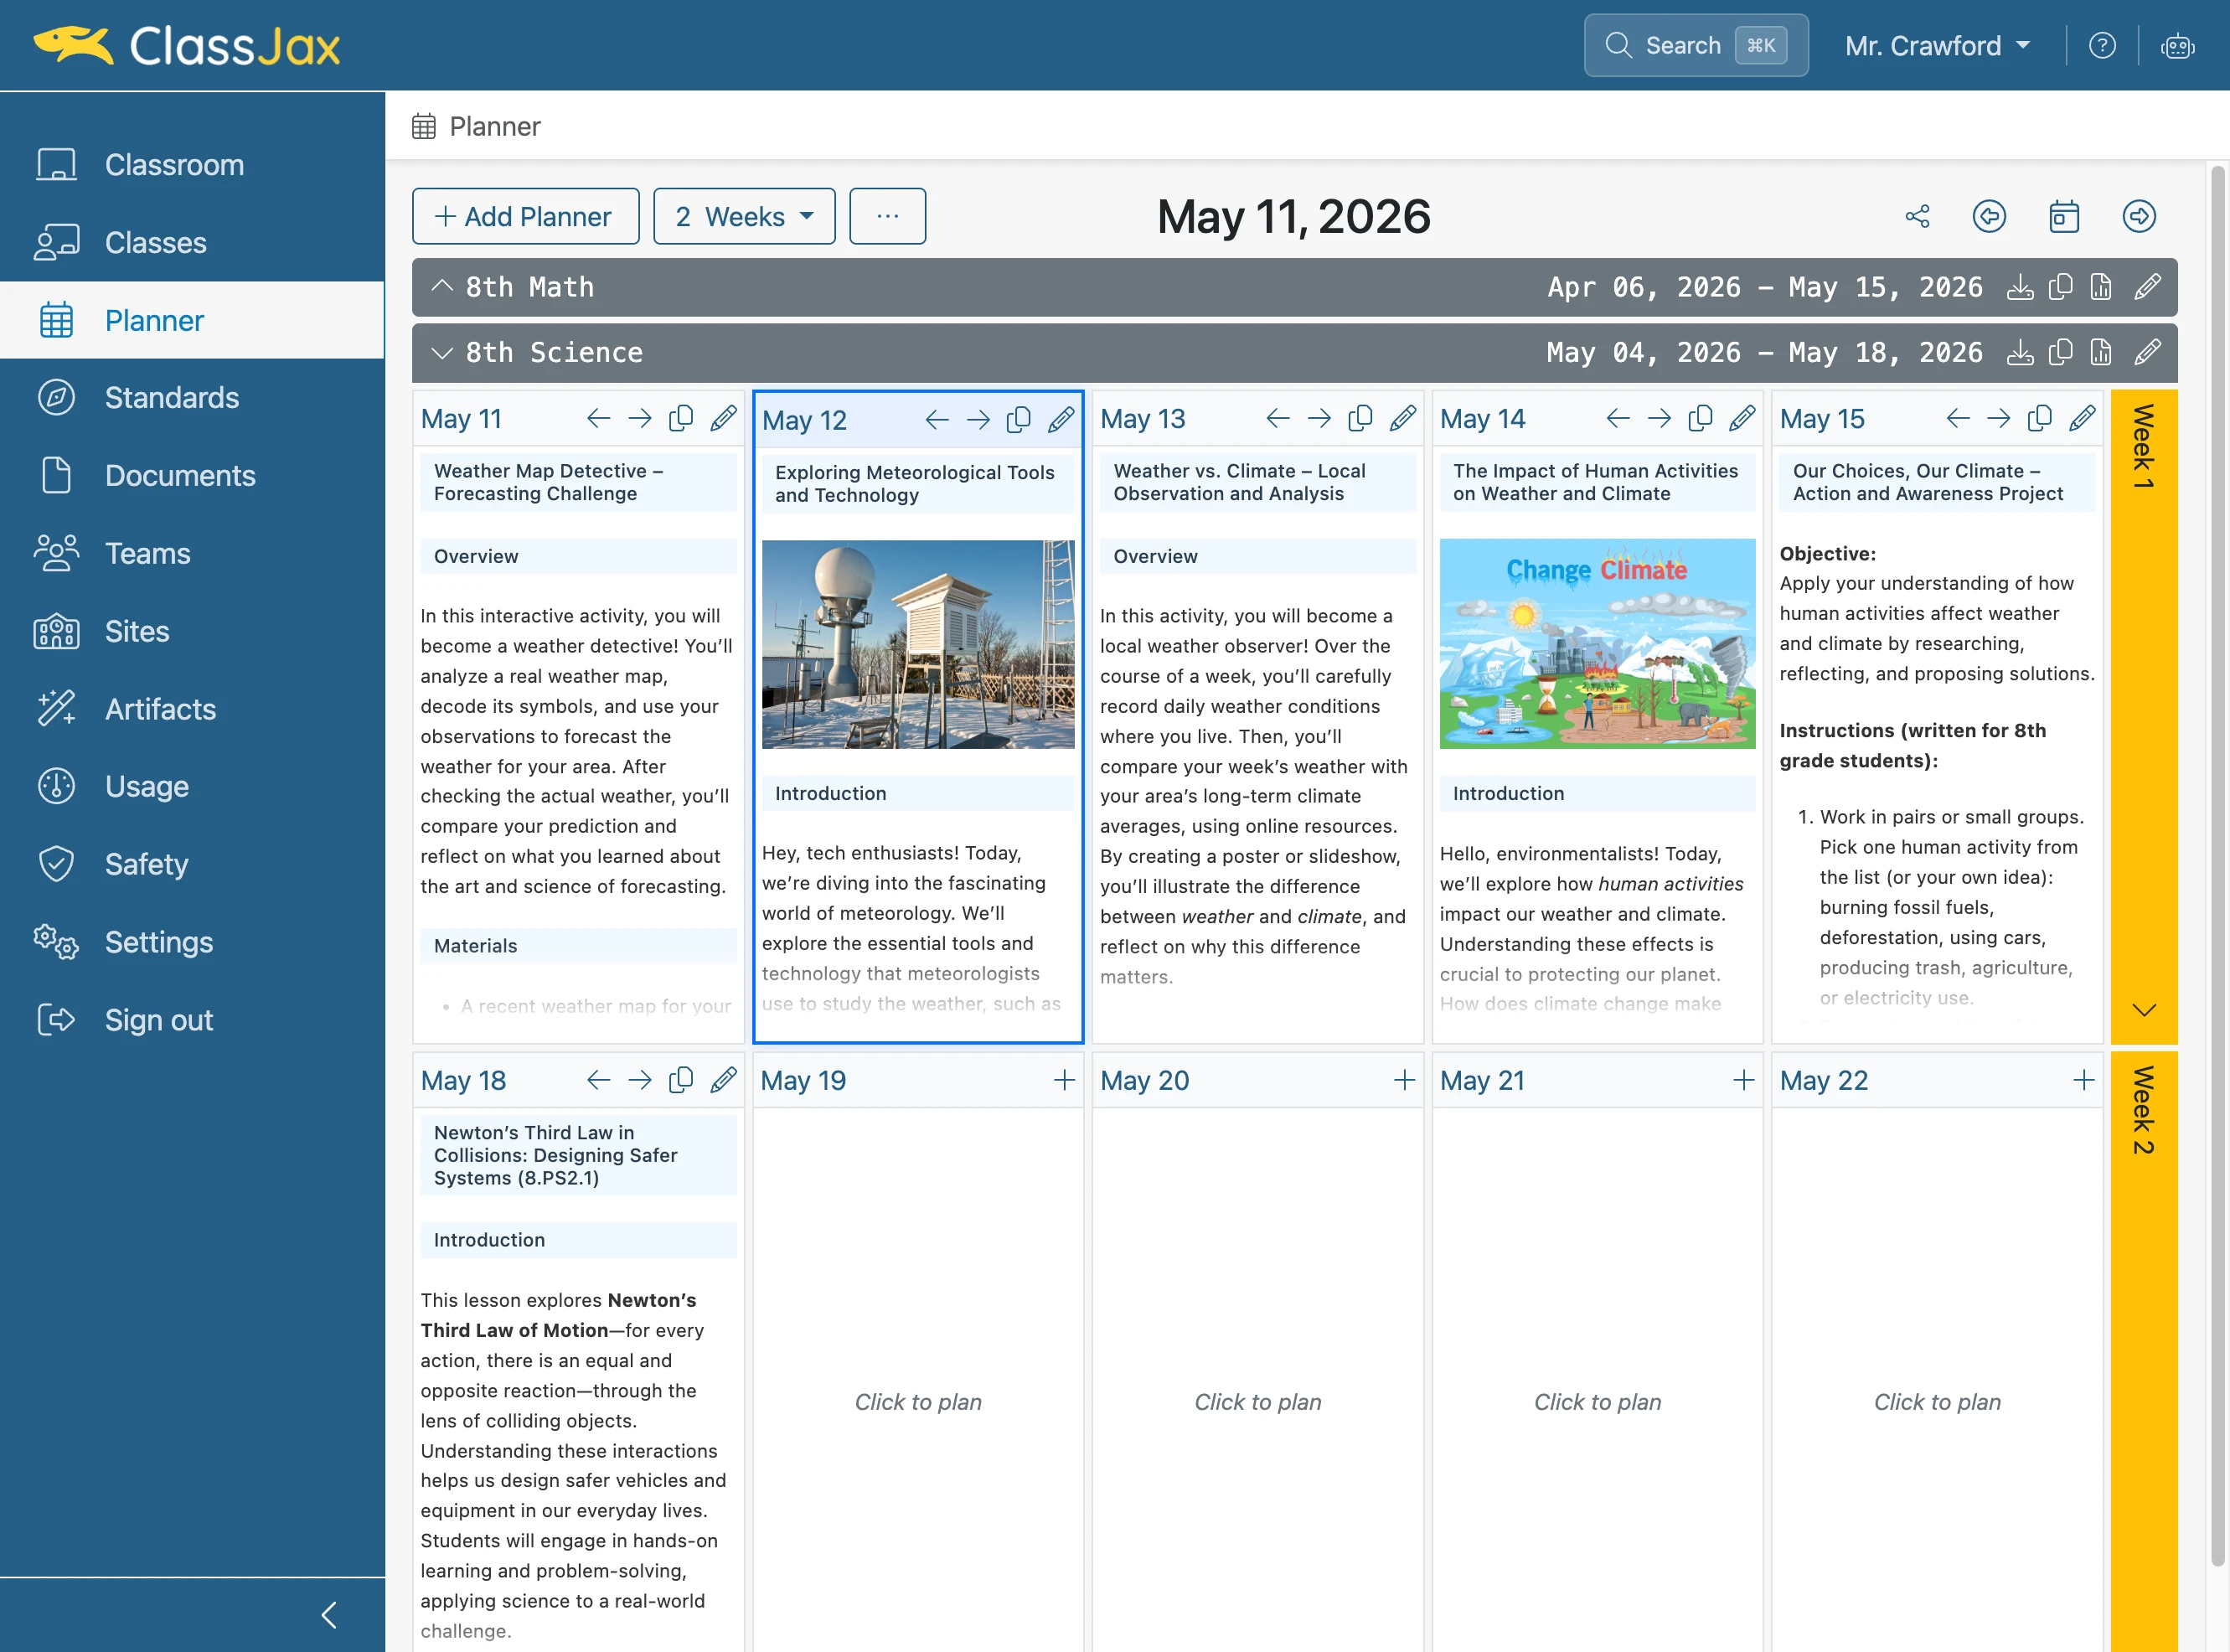Click the ClassJax logo
2230x1652 pixels.
(x=187, y=45)
